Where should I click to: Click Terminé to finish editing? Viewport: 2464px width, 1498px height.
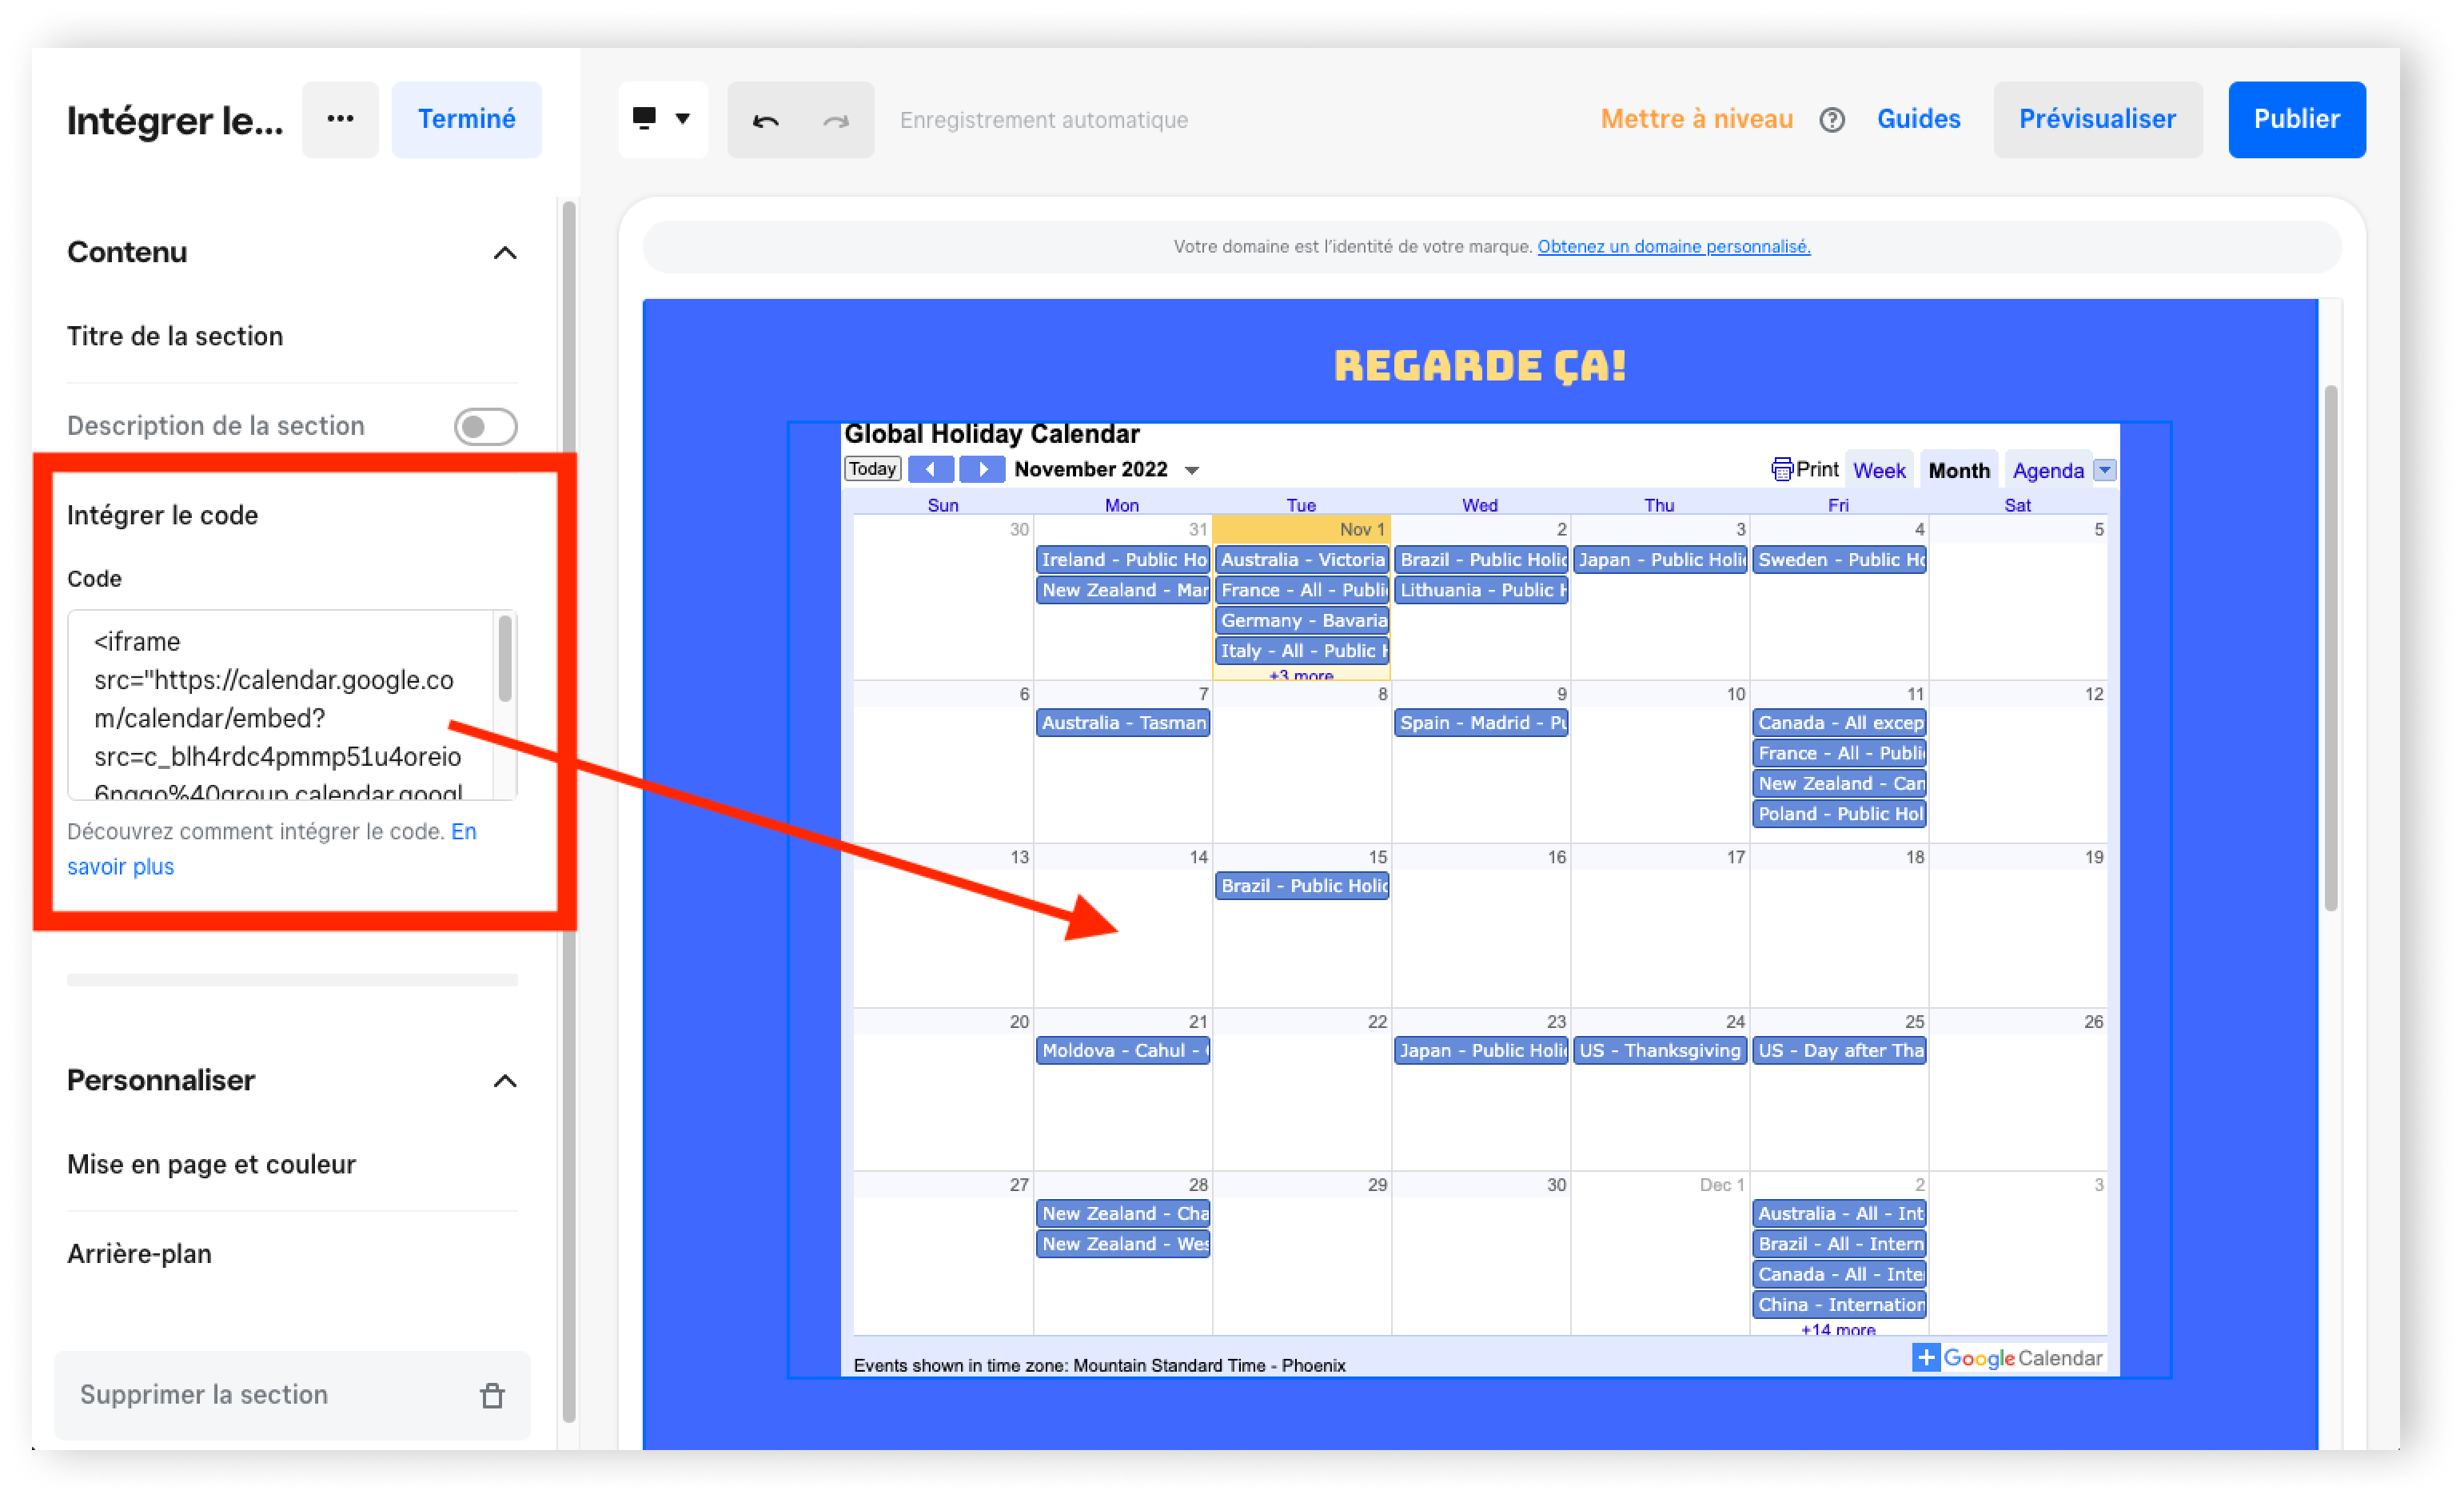[x=464, y=118]
